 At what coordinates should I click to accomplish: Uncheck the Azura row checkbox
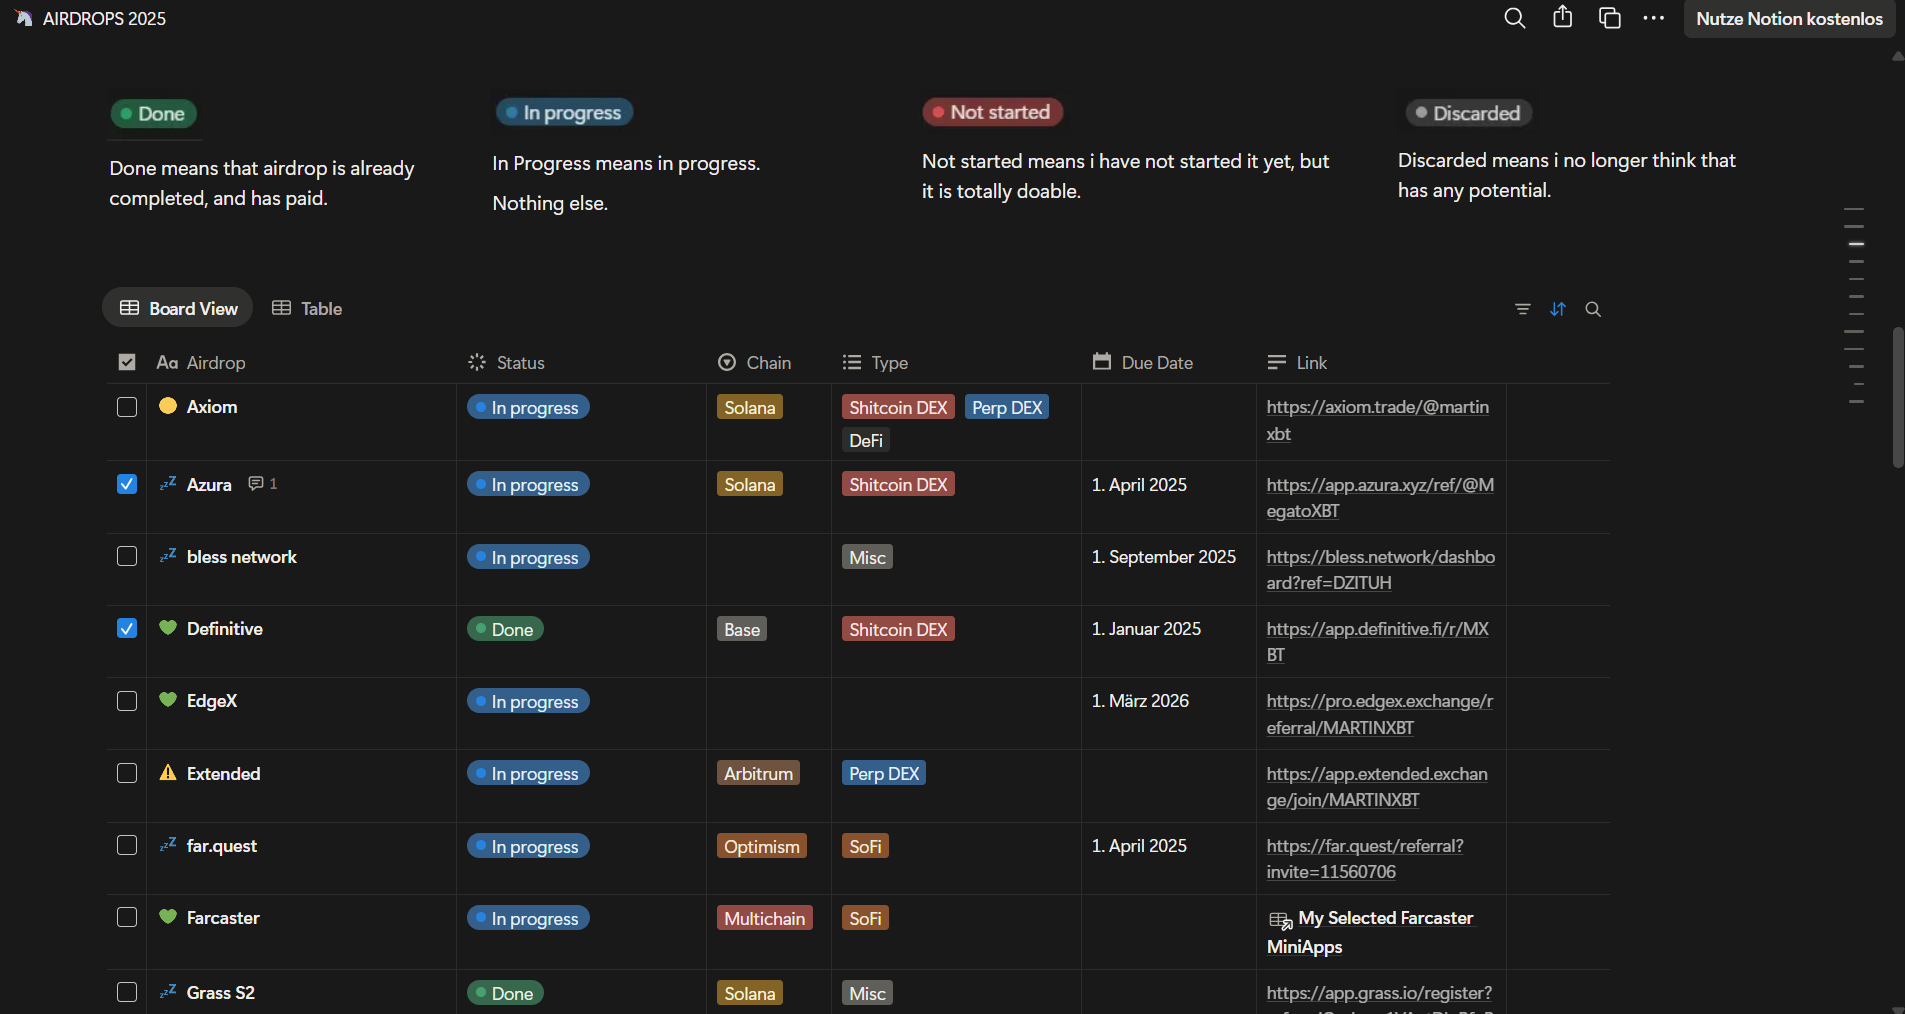coord(127,484)
